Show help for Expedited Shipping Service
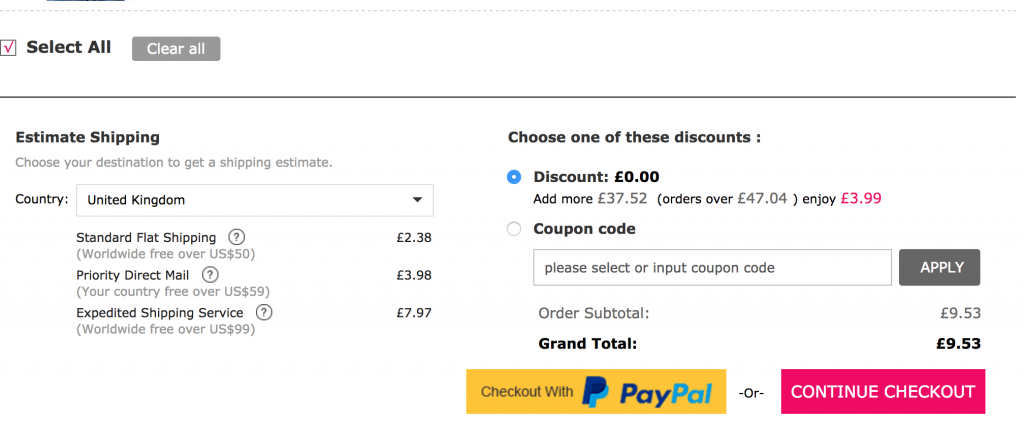Viewport: 1024px width, 423px height. [x=264, y=313]
